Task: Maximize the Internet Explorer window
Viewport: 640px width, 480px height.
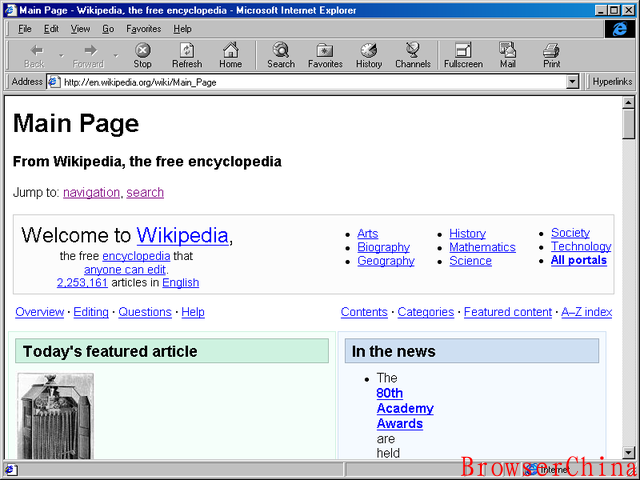Action: click(x=614, y=11)
